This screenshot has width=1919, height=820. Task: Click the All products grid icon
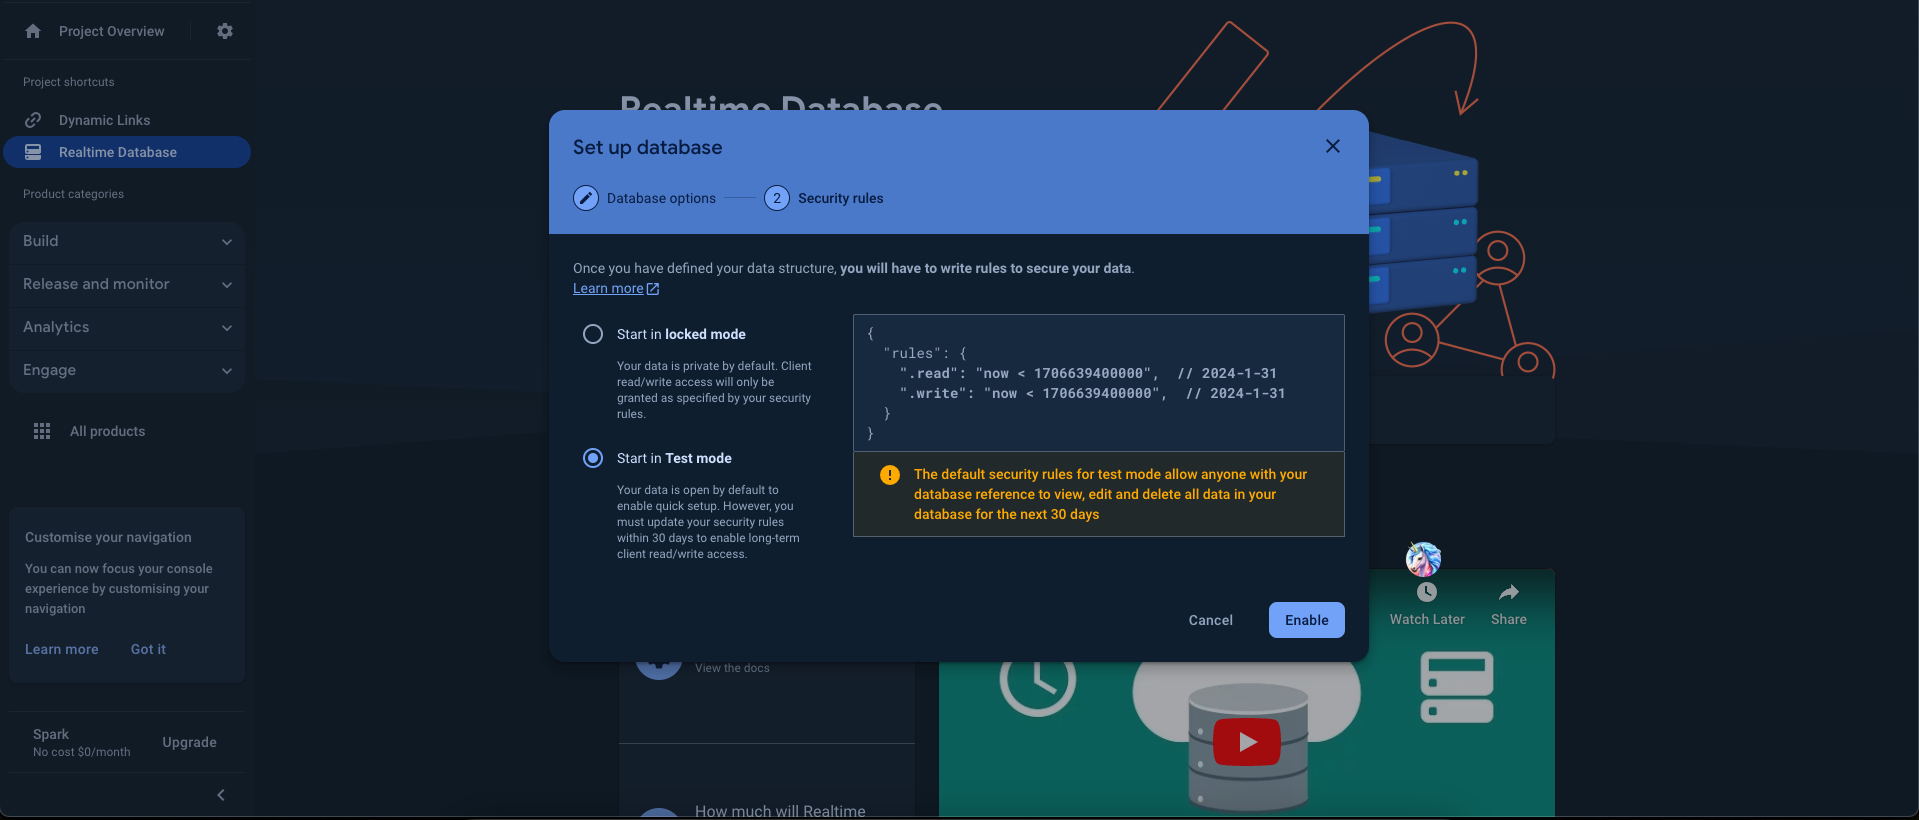click(x=42, y=431)
